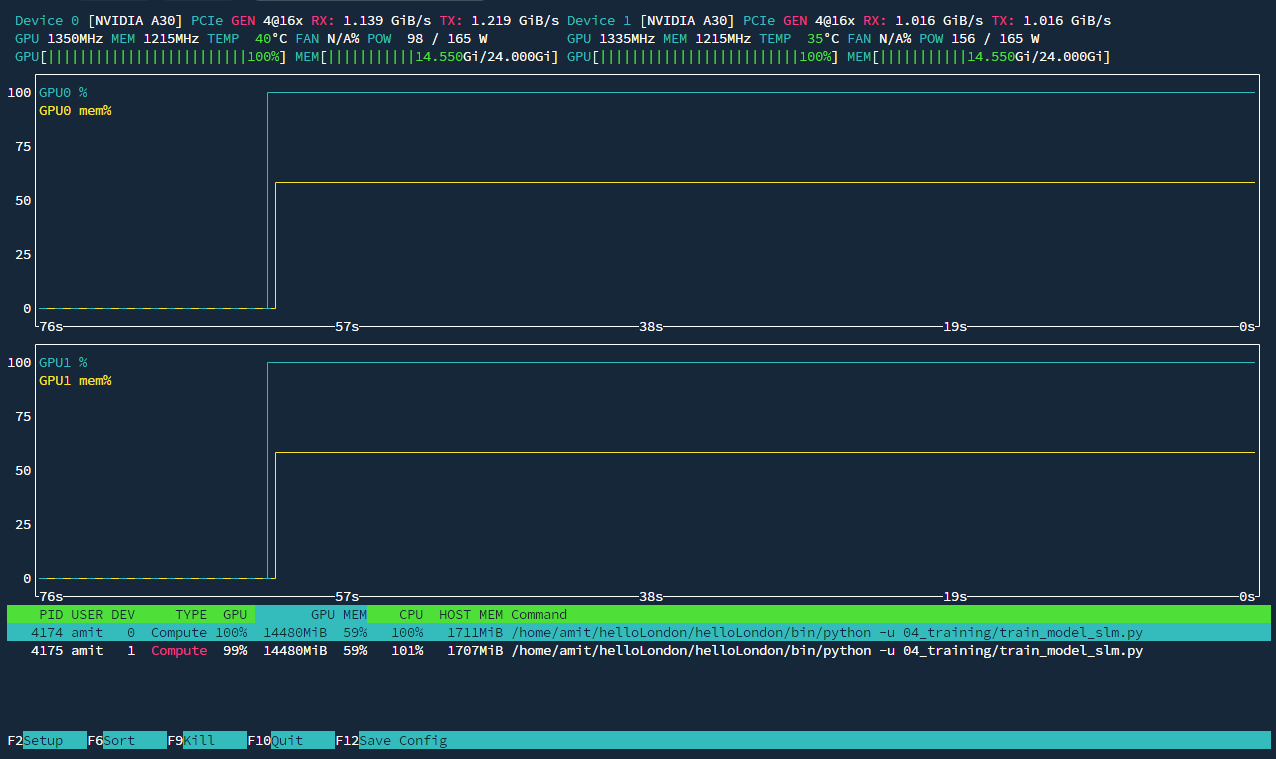Click the CPU column header
This screenshot has height=759, width=1276.
click(x=409, y=614)
